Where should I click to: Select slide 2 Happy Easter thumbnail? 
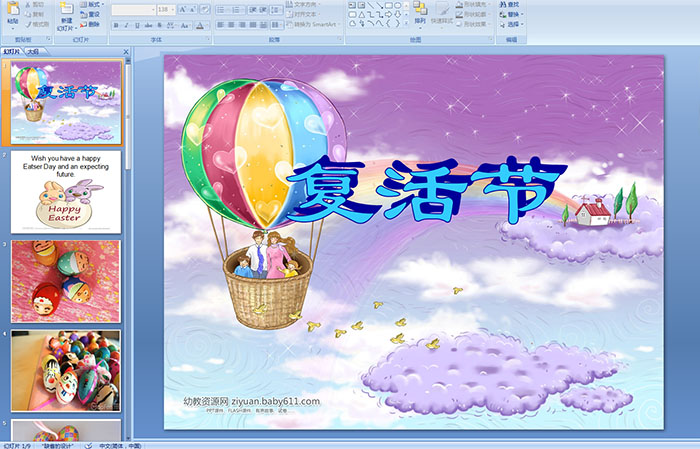[x=66, y=192]
